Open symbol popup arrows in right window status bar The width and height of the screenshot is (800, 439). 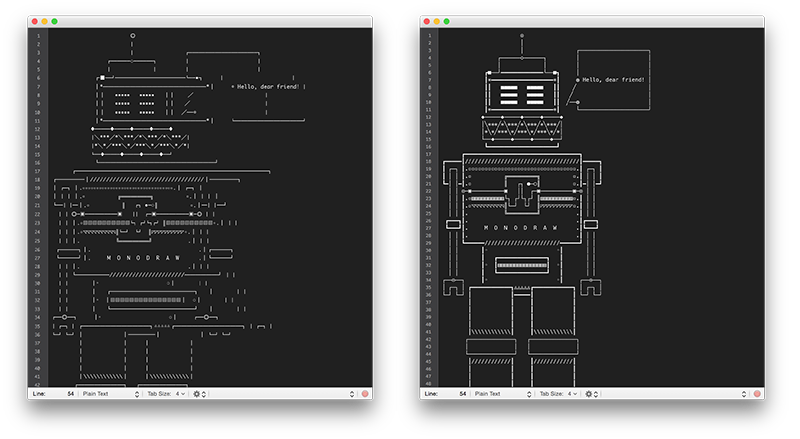tap(743, 394)
